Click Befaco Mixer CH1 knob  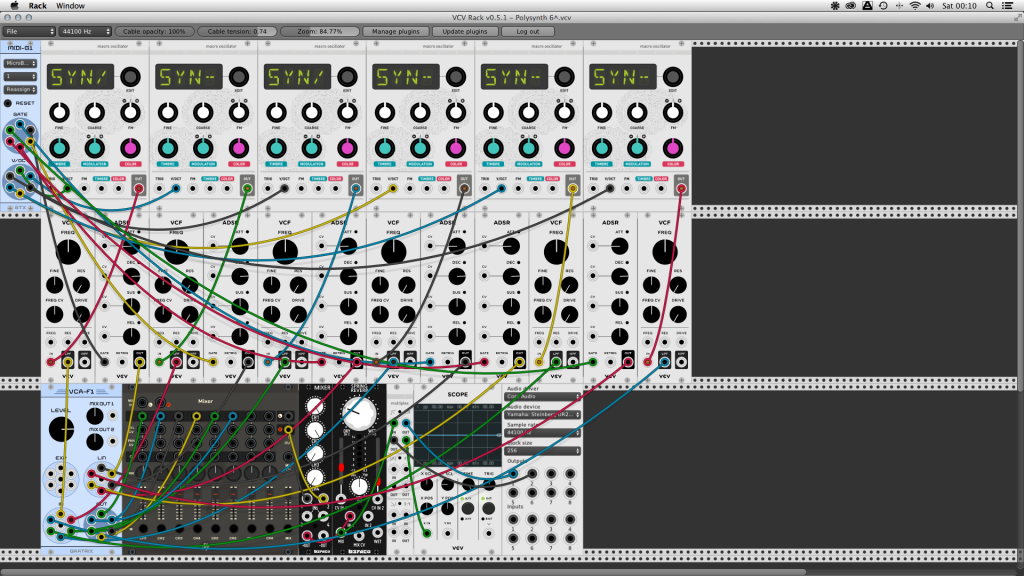(x=315, y=408)
